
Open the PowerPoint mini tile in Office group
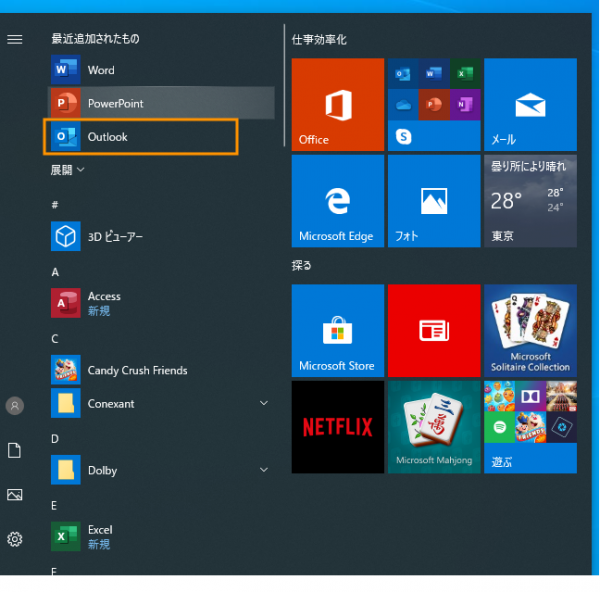[434, 104]
